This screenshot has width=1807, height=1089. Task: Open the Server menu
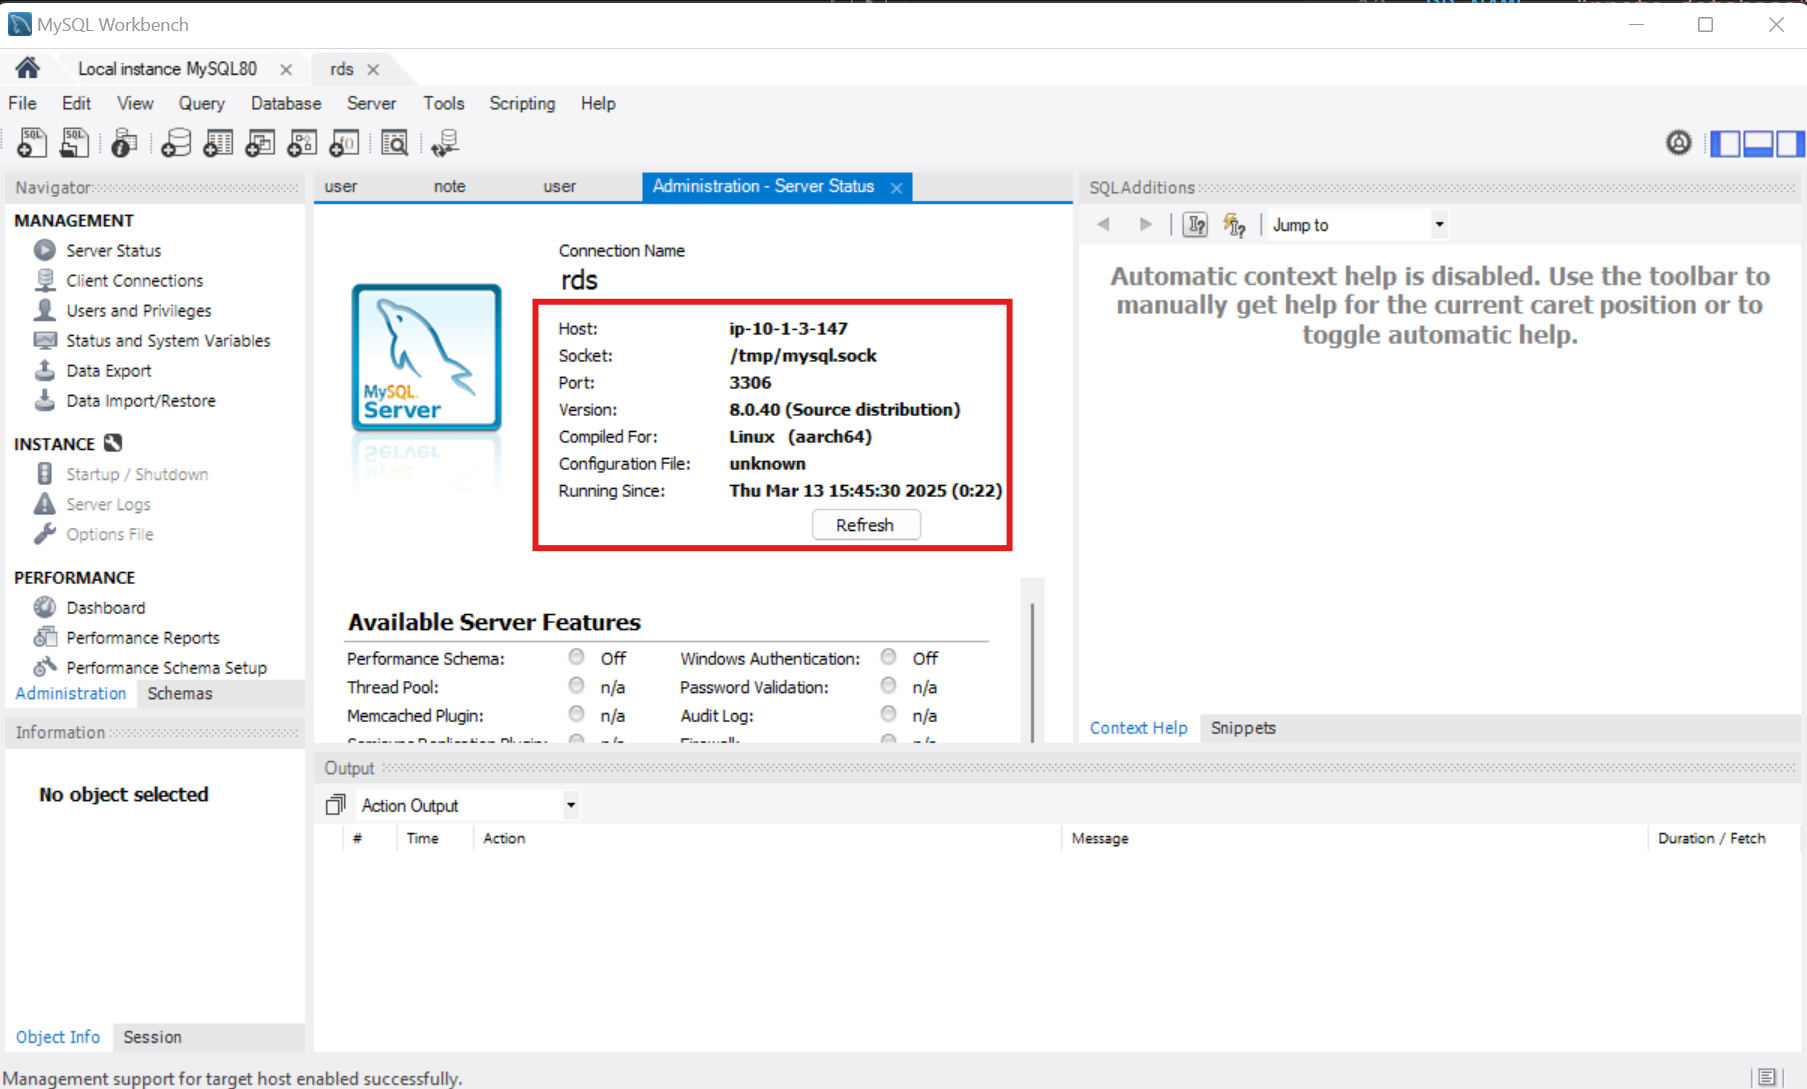point(371,103)
